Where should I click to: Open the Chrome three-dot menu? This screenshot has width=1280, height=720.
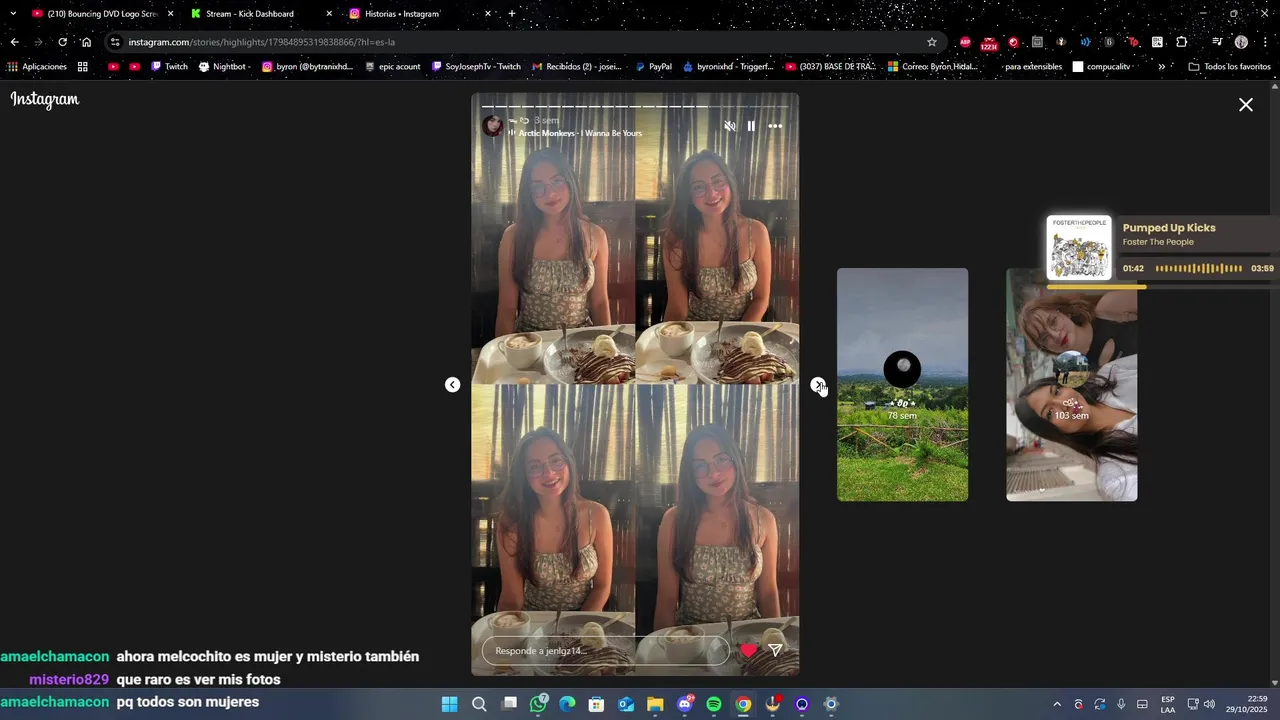(x=1264, y=42)
